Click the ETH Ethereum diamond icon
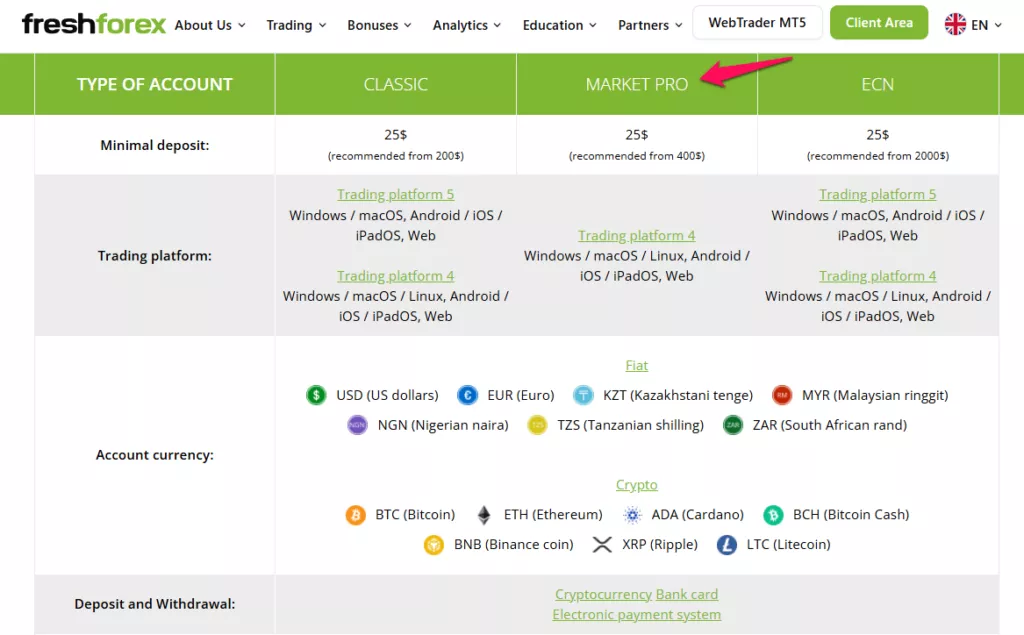This screenshot has height=635, width=1024. (x=484, y=515)
